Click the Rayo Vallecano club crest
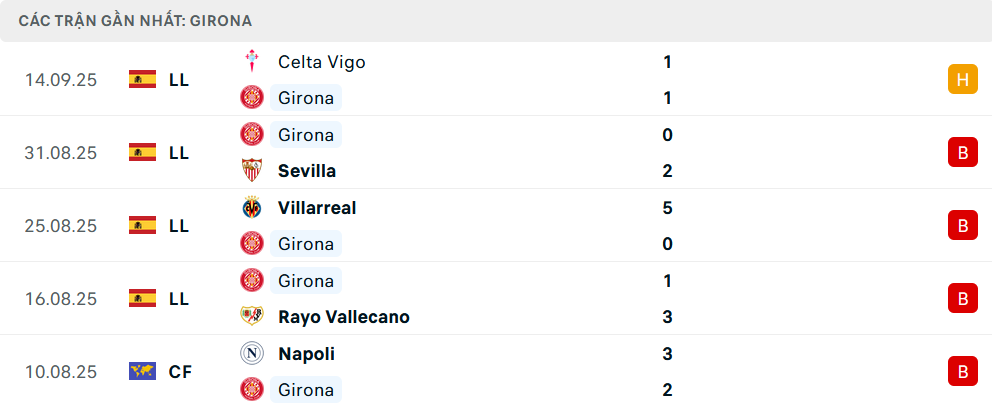 pos(251,317)
